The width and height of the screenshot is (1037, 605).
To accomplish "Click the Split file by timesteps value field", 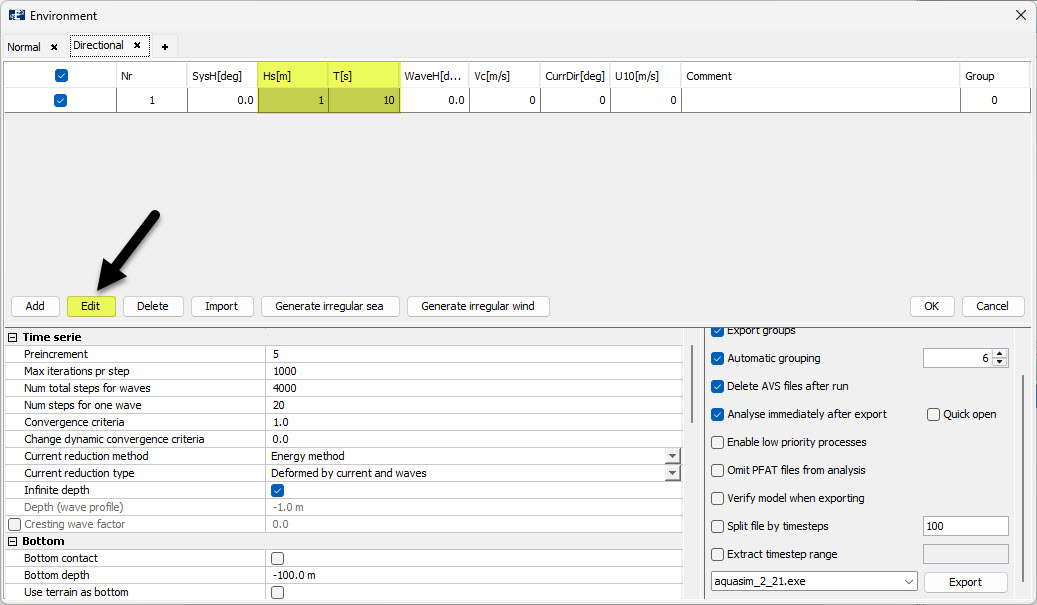I will [x=965, y=526].
